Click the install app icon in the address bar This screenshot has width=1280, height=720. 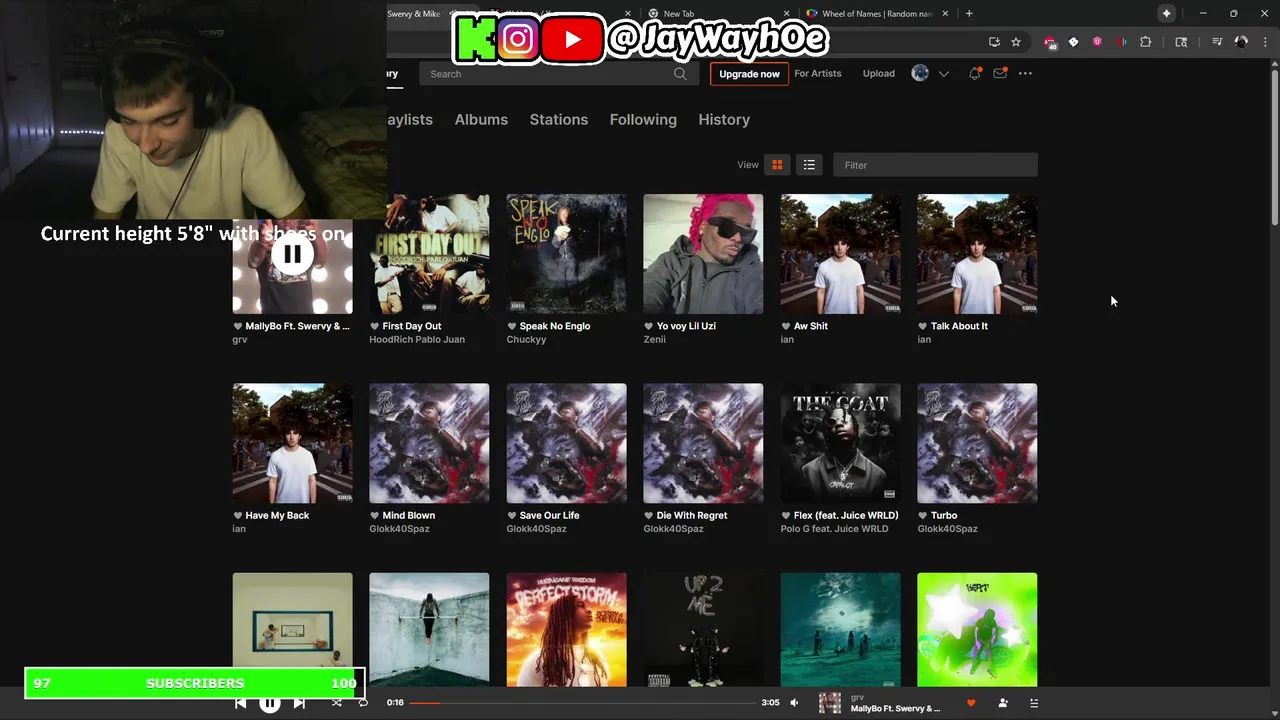point(994,42)
